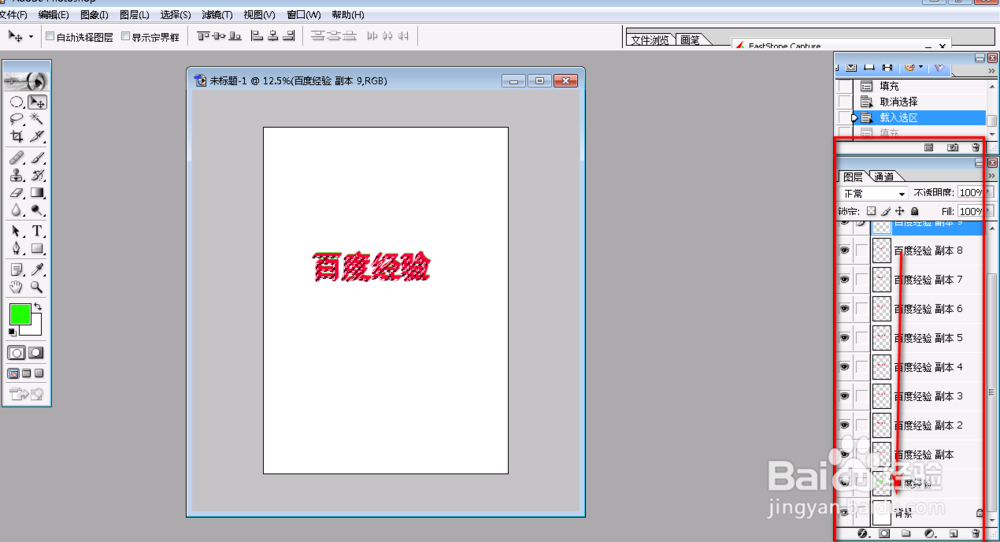Open opacity slider arrow
The image size is (1000, 542).
(989, 192)
